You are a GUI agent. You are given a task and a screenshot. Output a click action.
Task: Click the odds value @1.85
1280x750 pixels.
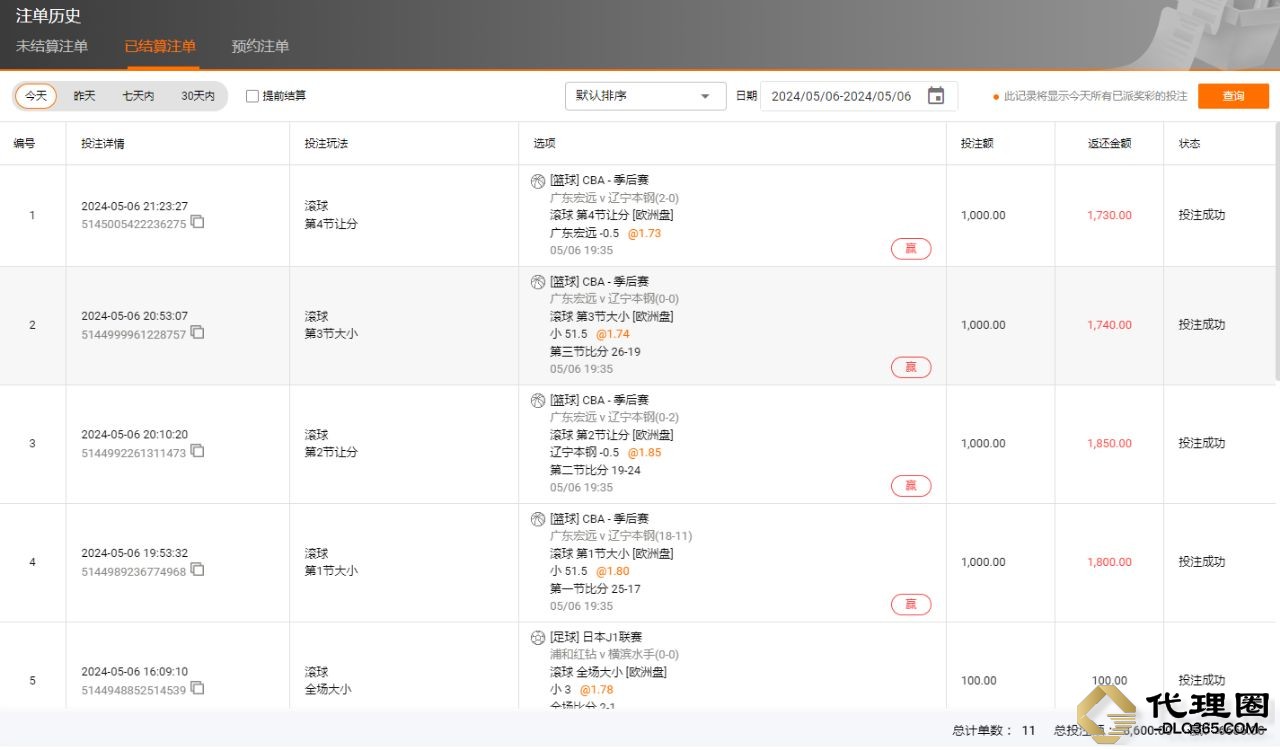[x=644, y=452]
